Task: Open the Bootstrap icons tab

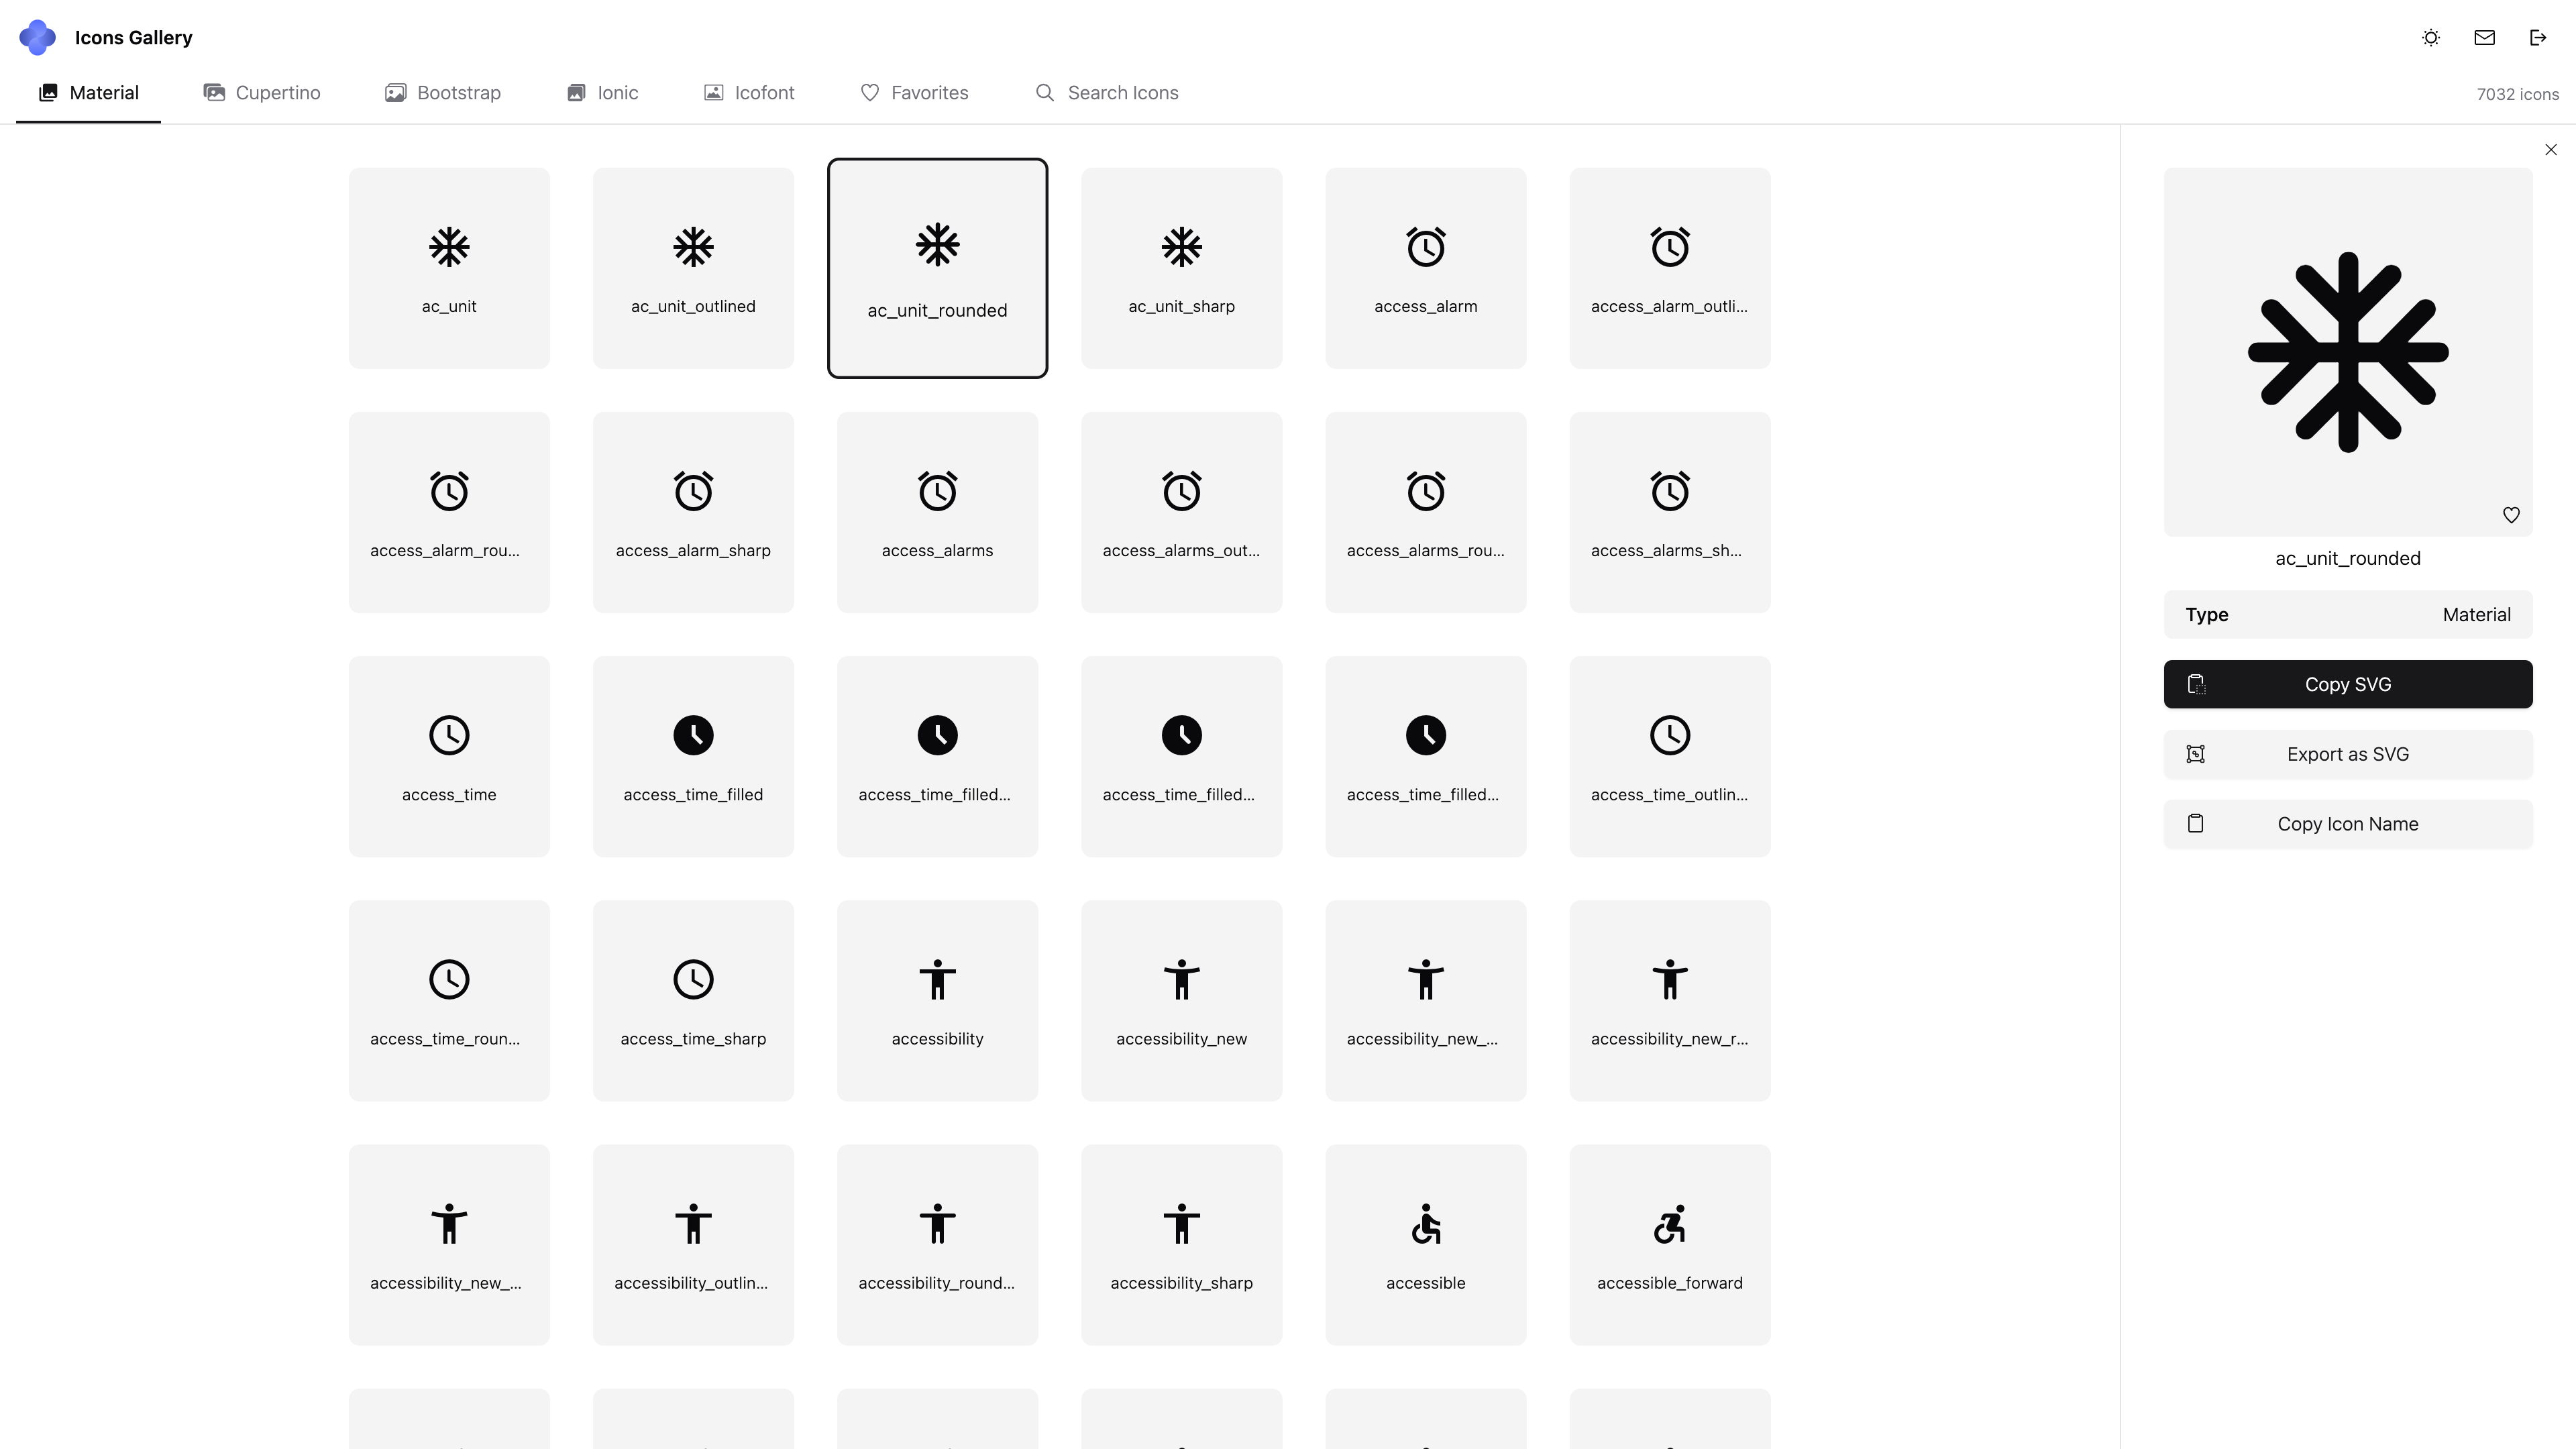Action: [x=443, y=93]
